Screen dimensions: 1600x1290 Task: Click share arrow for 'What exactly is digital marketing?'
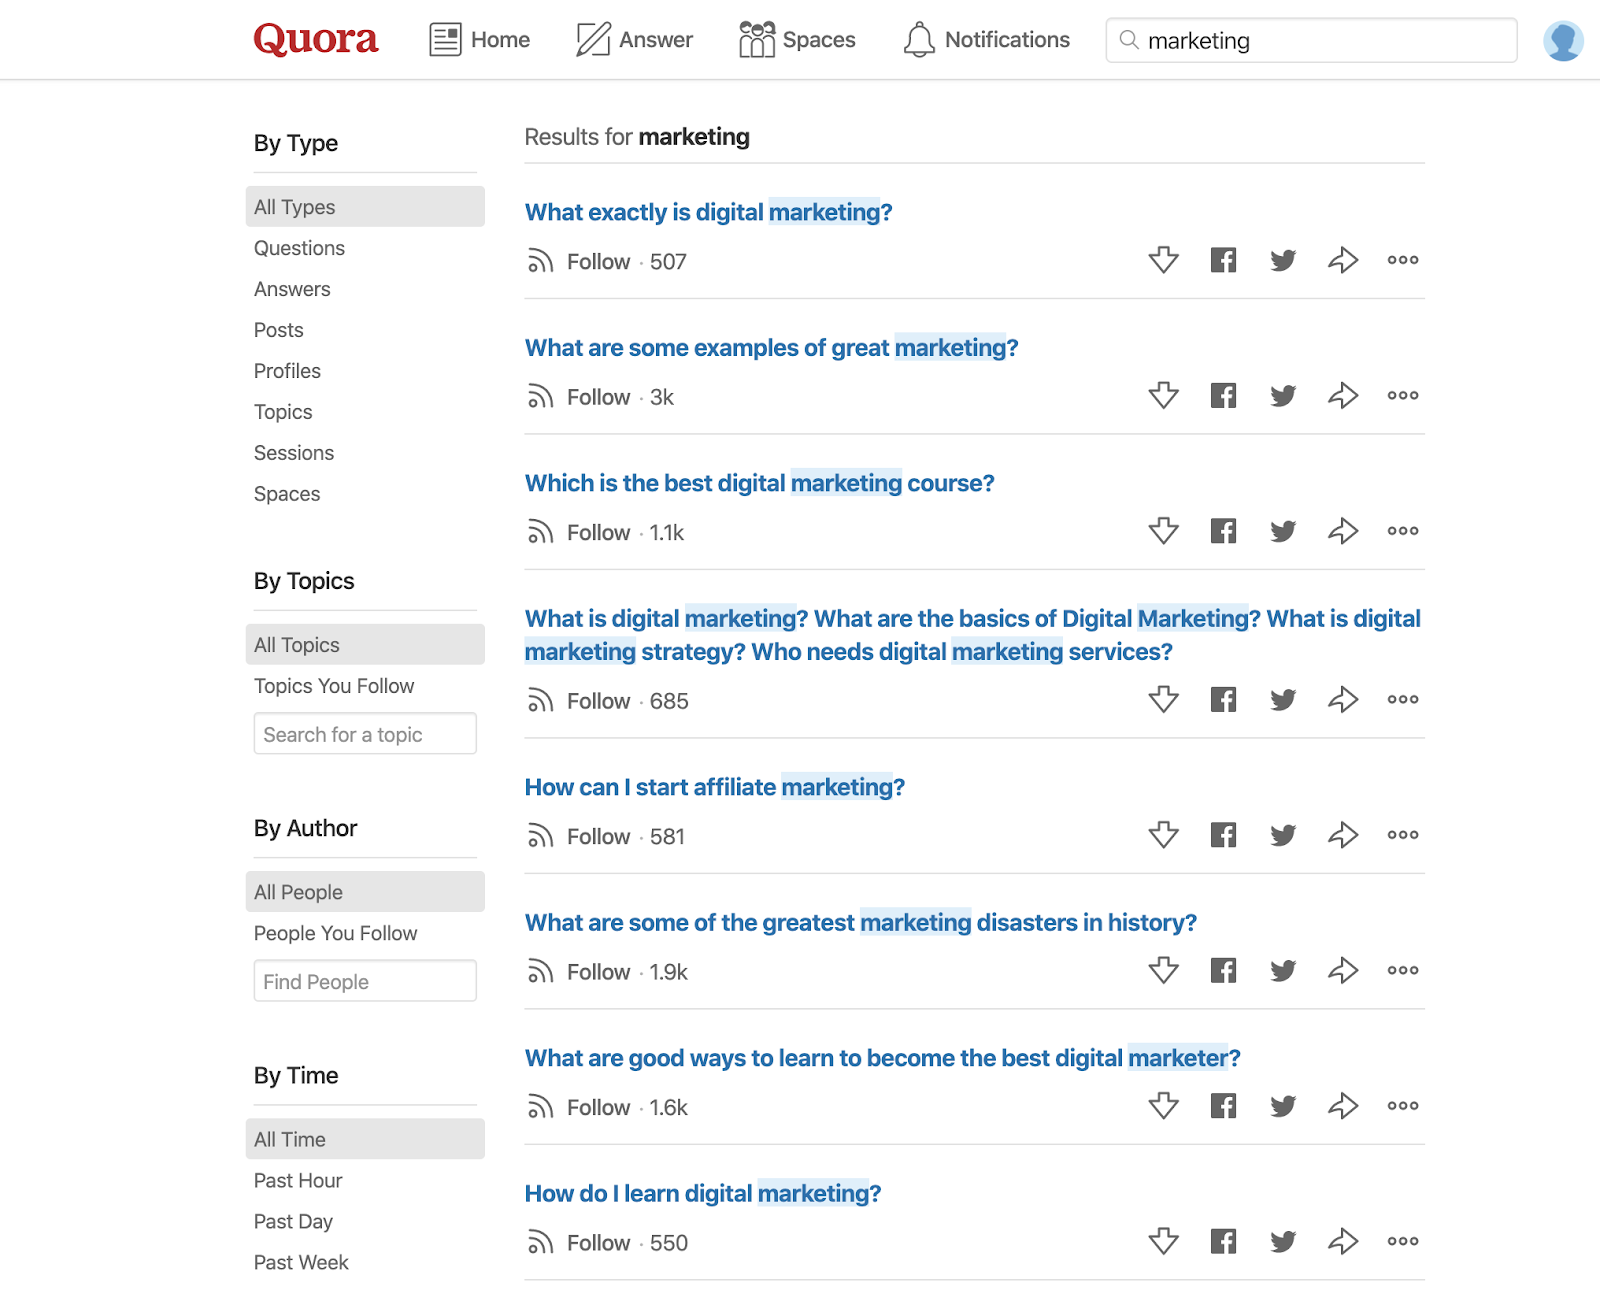[1343, 260]
